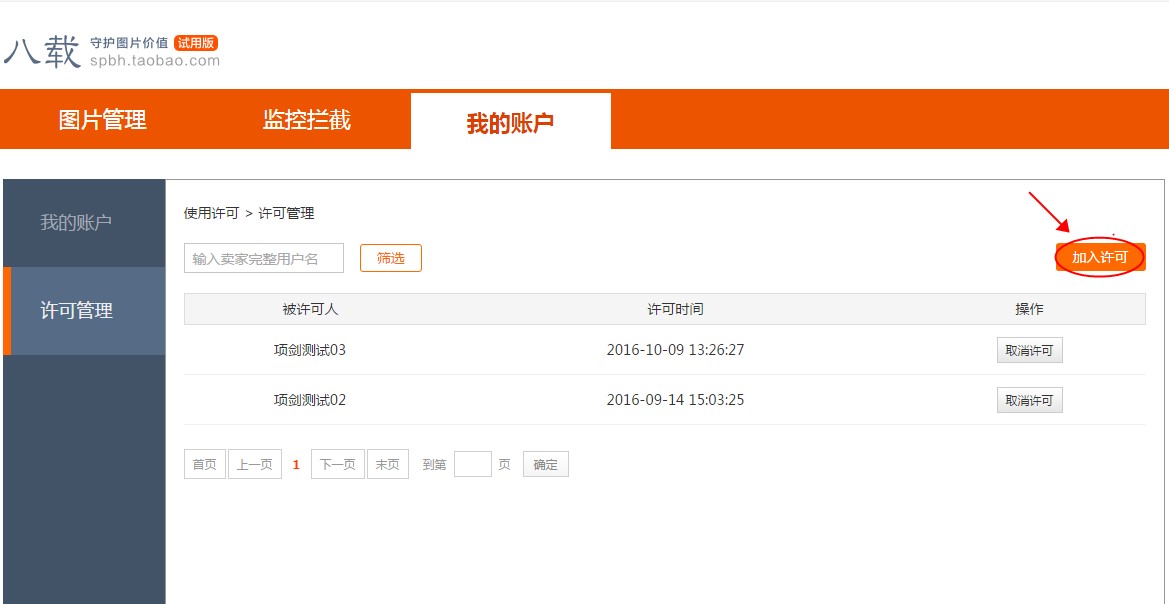Click the 下一页 pagination button
Image resolution: width=1169 pixels, height=604 pixels.
click(x=337, y=463)
